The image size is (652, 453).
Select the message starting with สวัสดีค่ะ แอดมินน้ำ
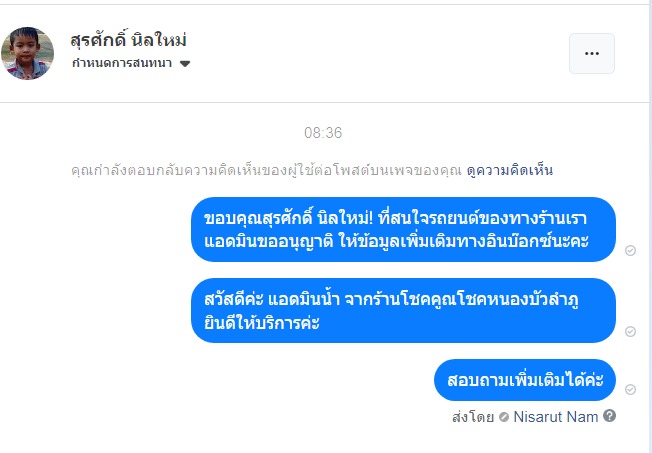click(x=403, y=310)
